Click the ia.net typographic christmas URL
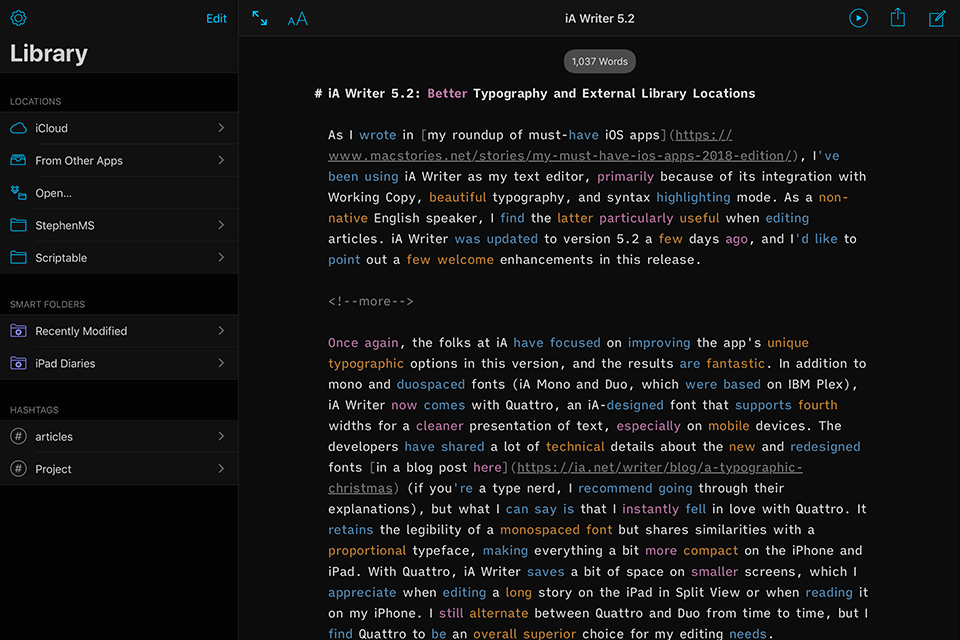 pos(659,467)
